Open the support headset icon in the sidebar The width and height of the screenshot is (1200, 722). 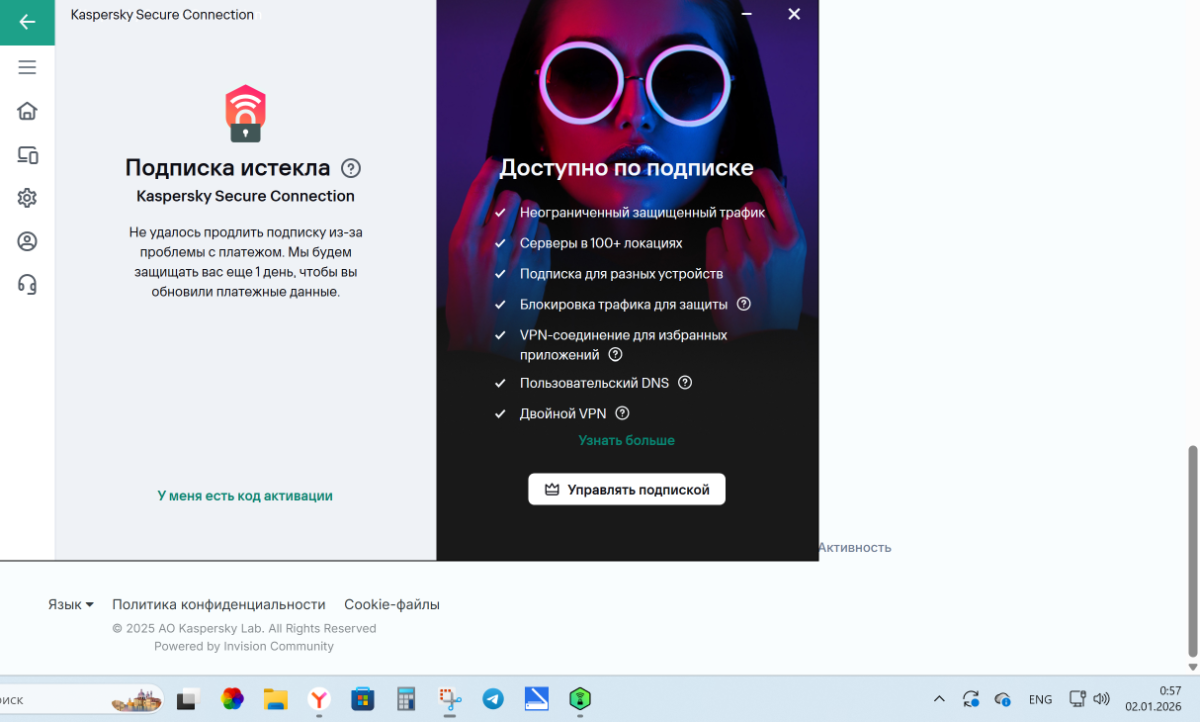(27, 285)
